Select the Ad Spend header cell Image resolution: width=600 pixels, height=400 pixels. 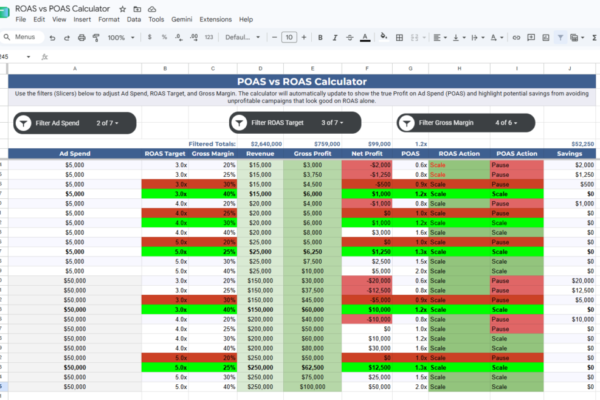(x=75, y=153)
